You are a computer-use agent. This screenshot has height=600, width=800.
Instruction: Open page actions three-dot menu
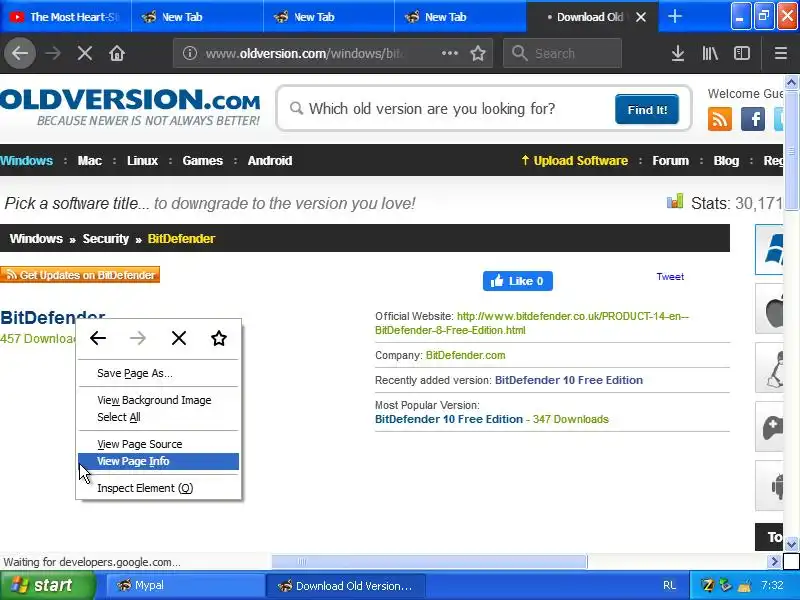(449, 53)
